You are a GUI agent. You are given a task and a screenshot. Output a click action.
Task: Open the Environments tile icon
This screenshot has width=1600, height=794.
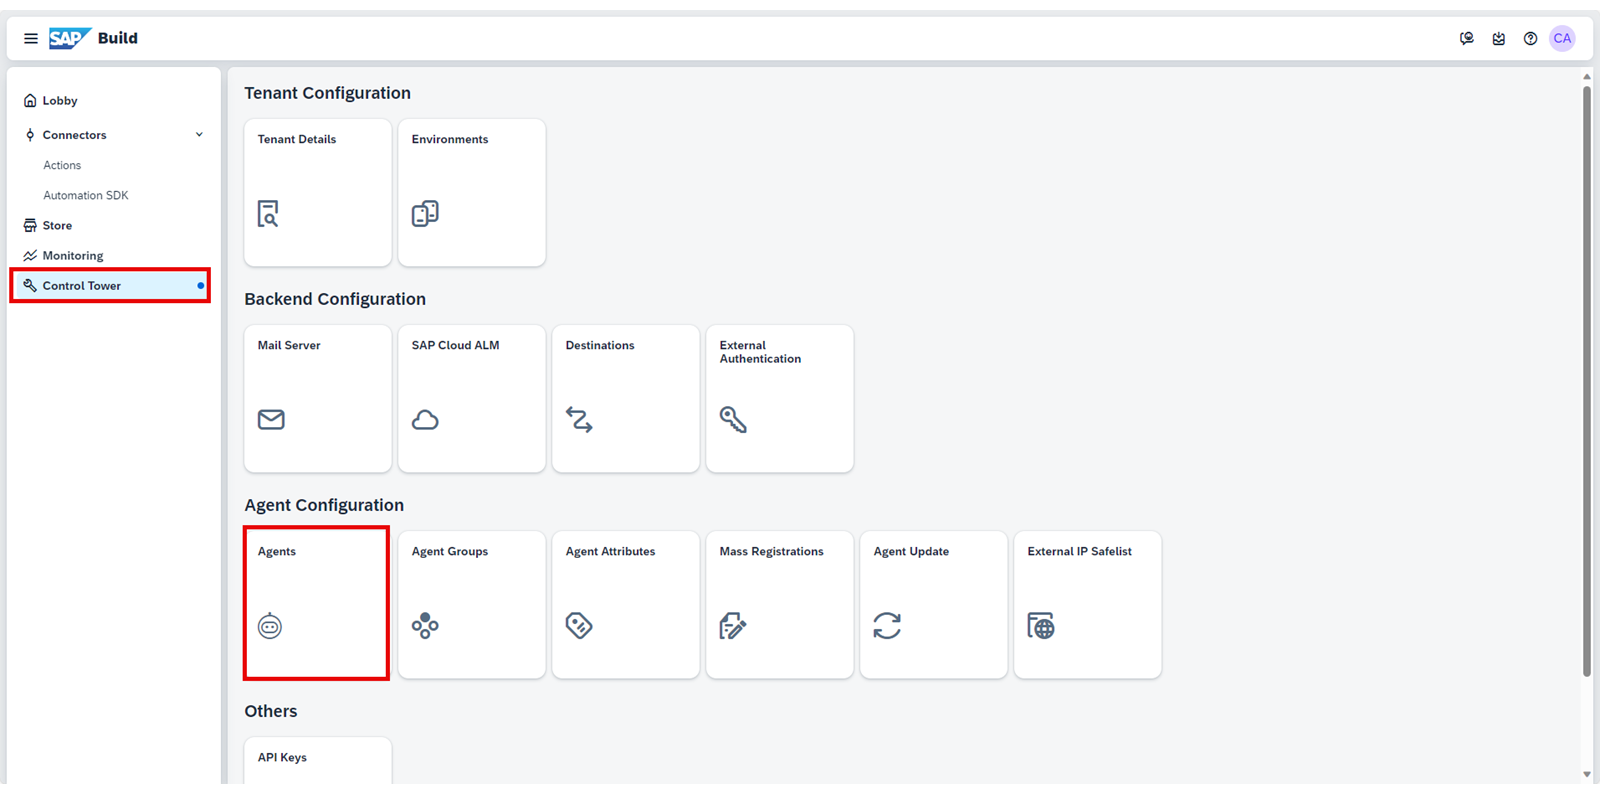425,214
